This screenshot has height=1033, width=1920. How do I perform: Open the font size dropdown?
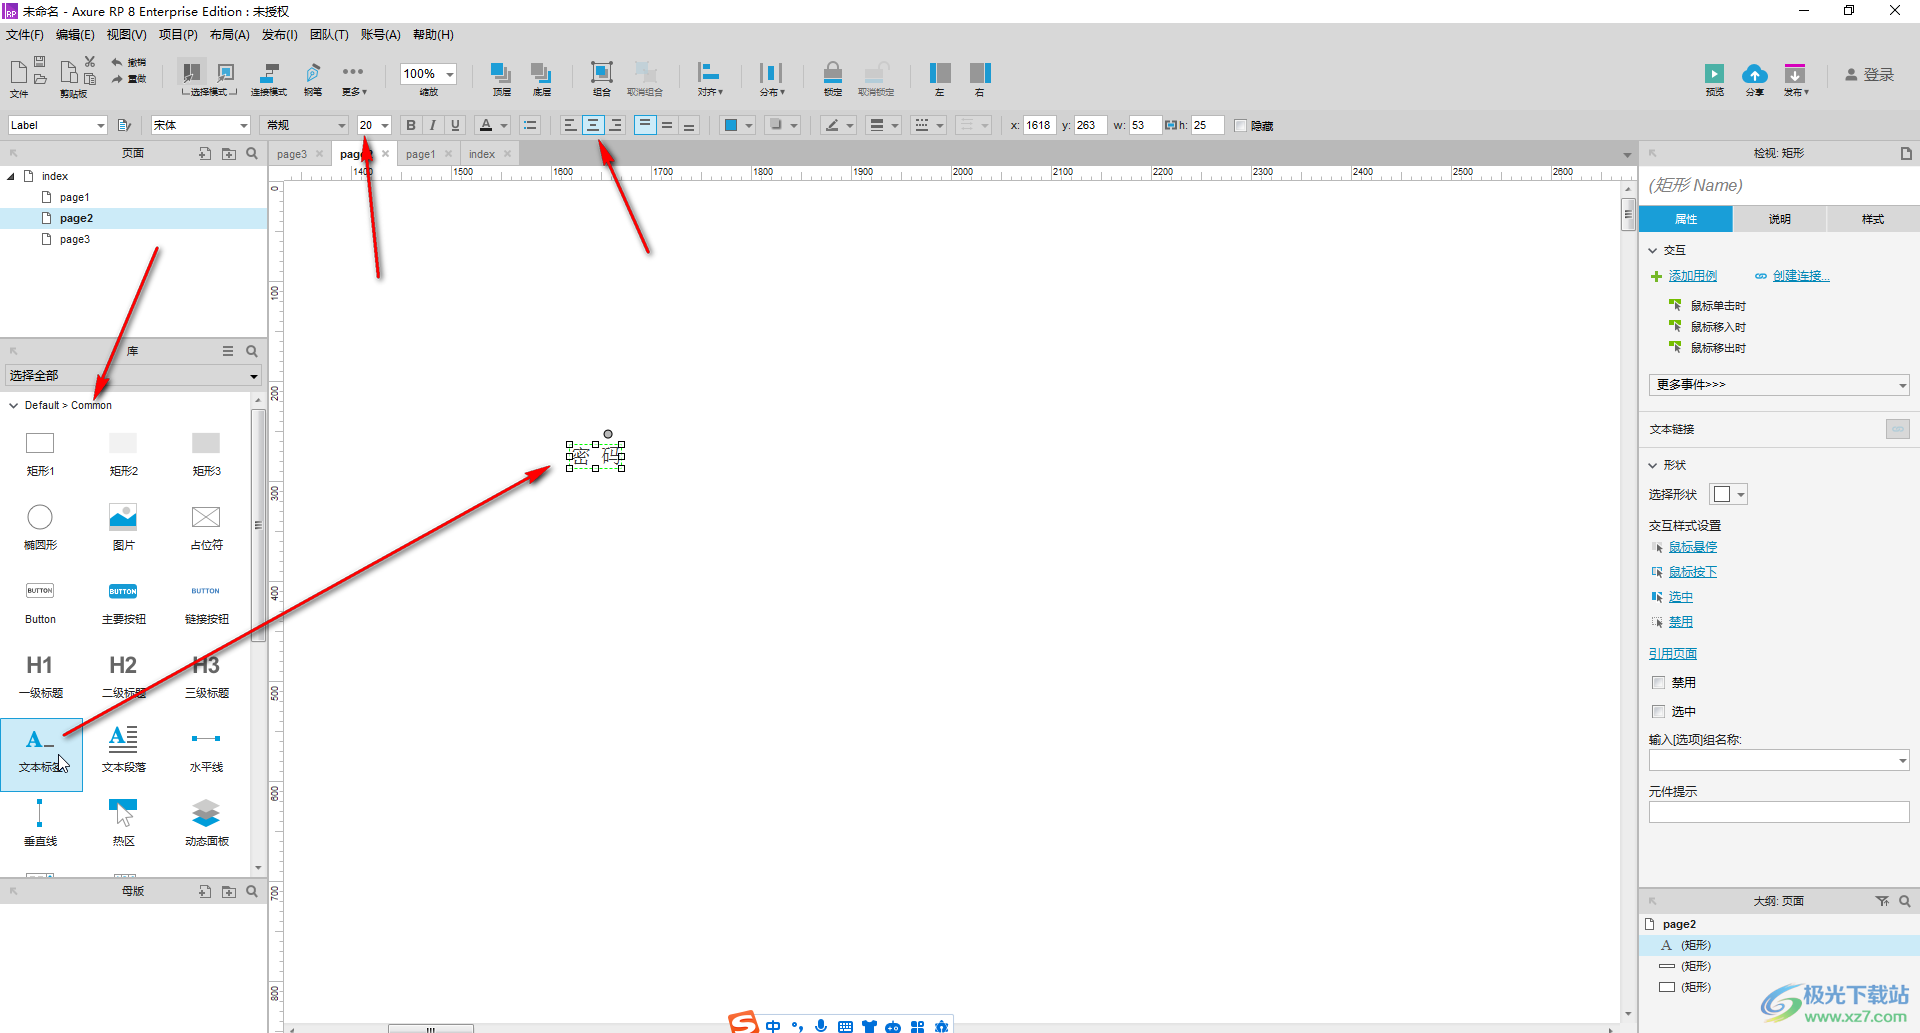click(x=385, y=125)
